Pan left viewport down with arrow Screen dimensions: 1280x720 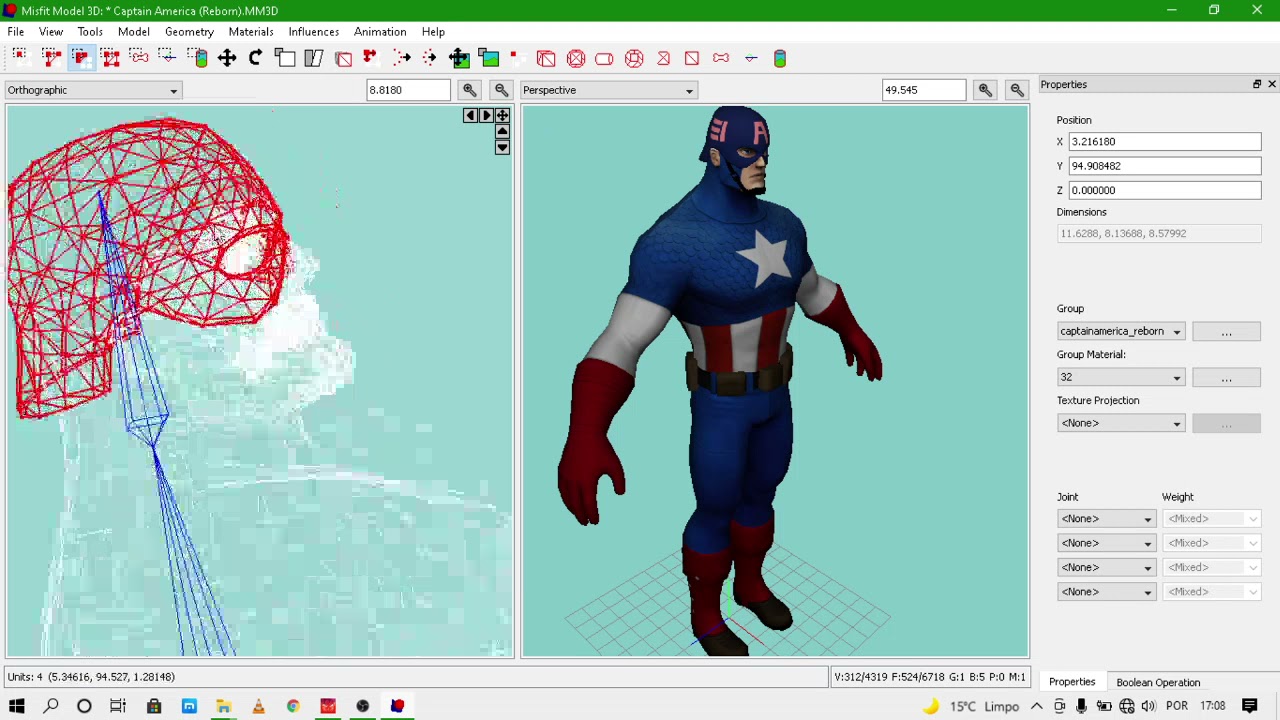coord(502,148)
